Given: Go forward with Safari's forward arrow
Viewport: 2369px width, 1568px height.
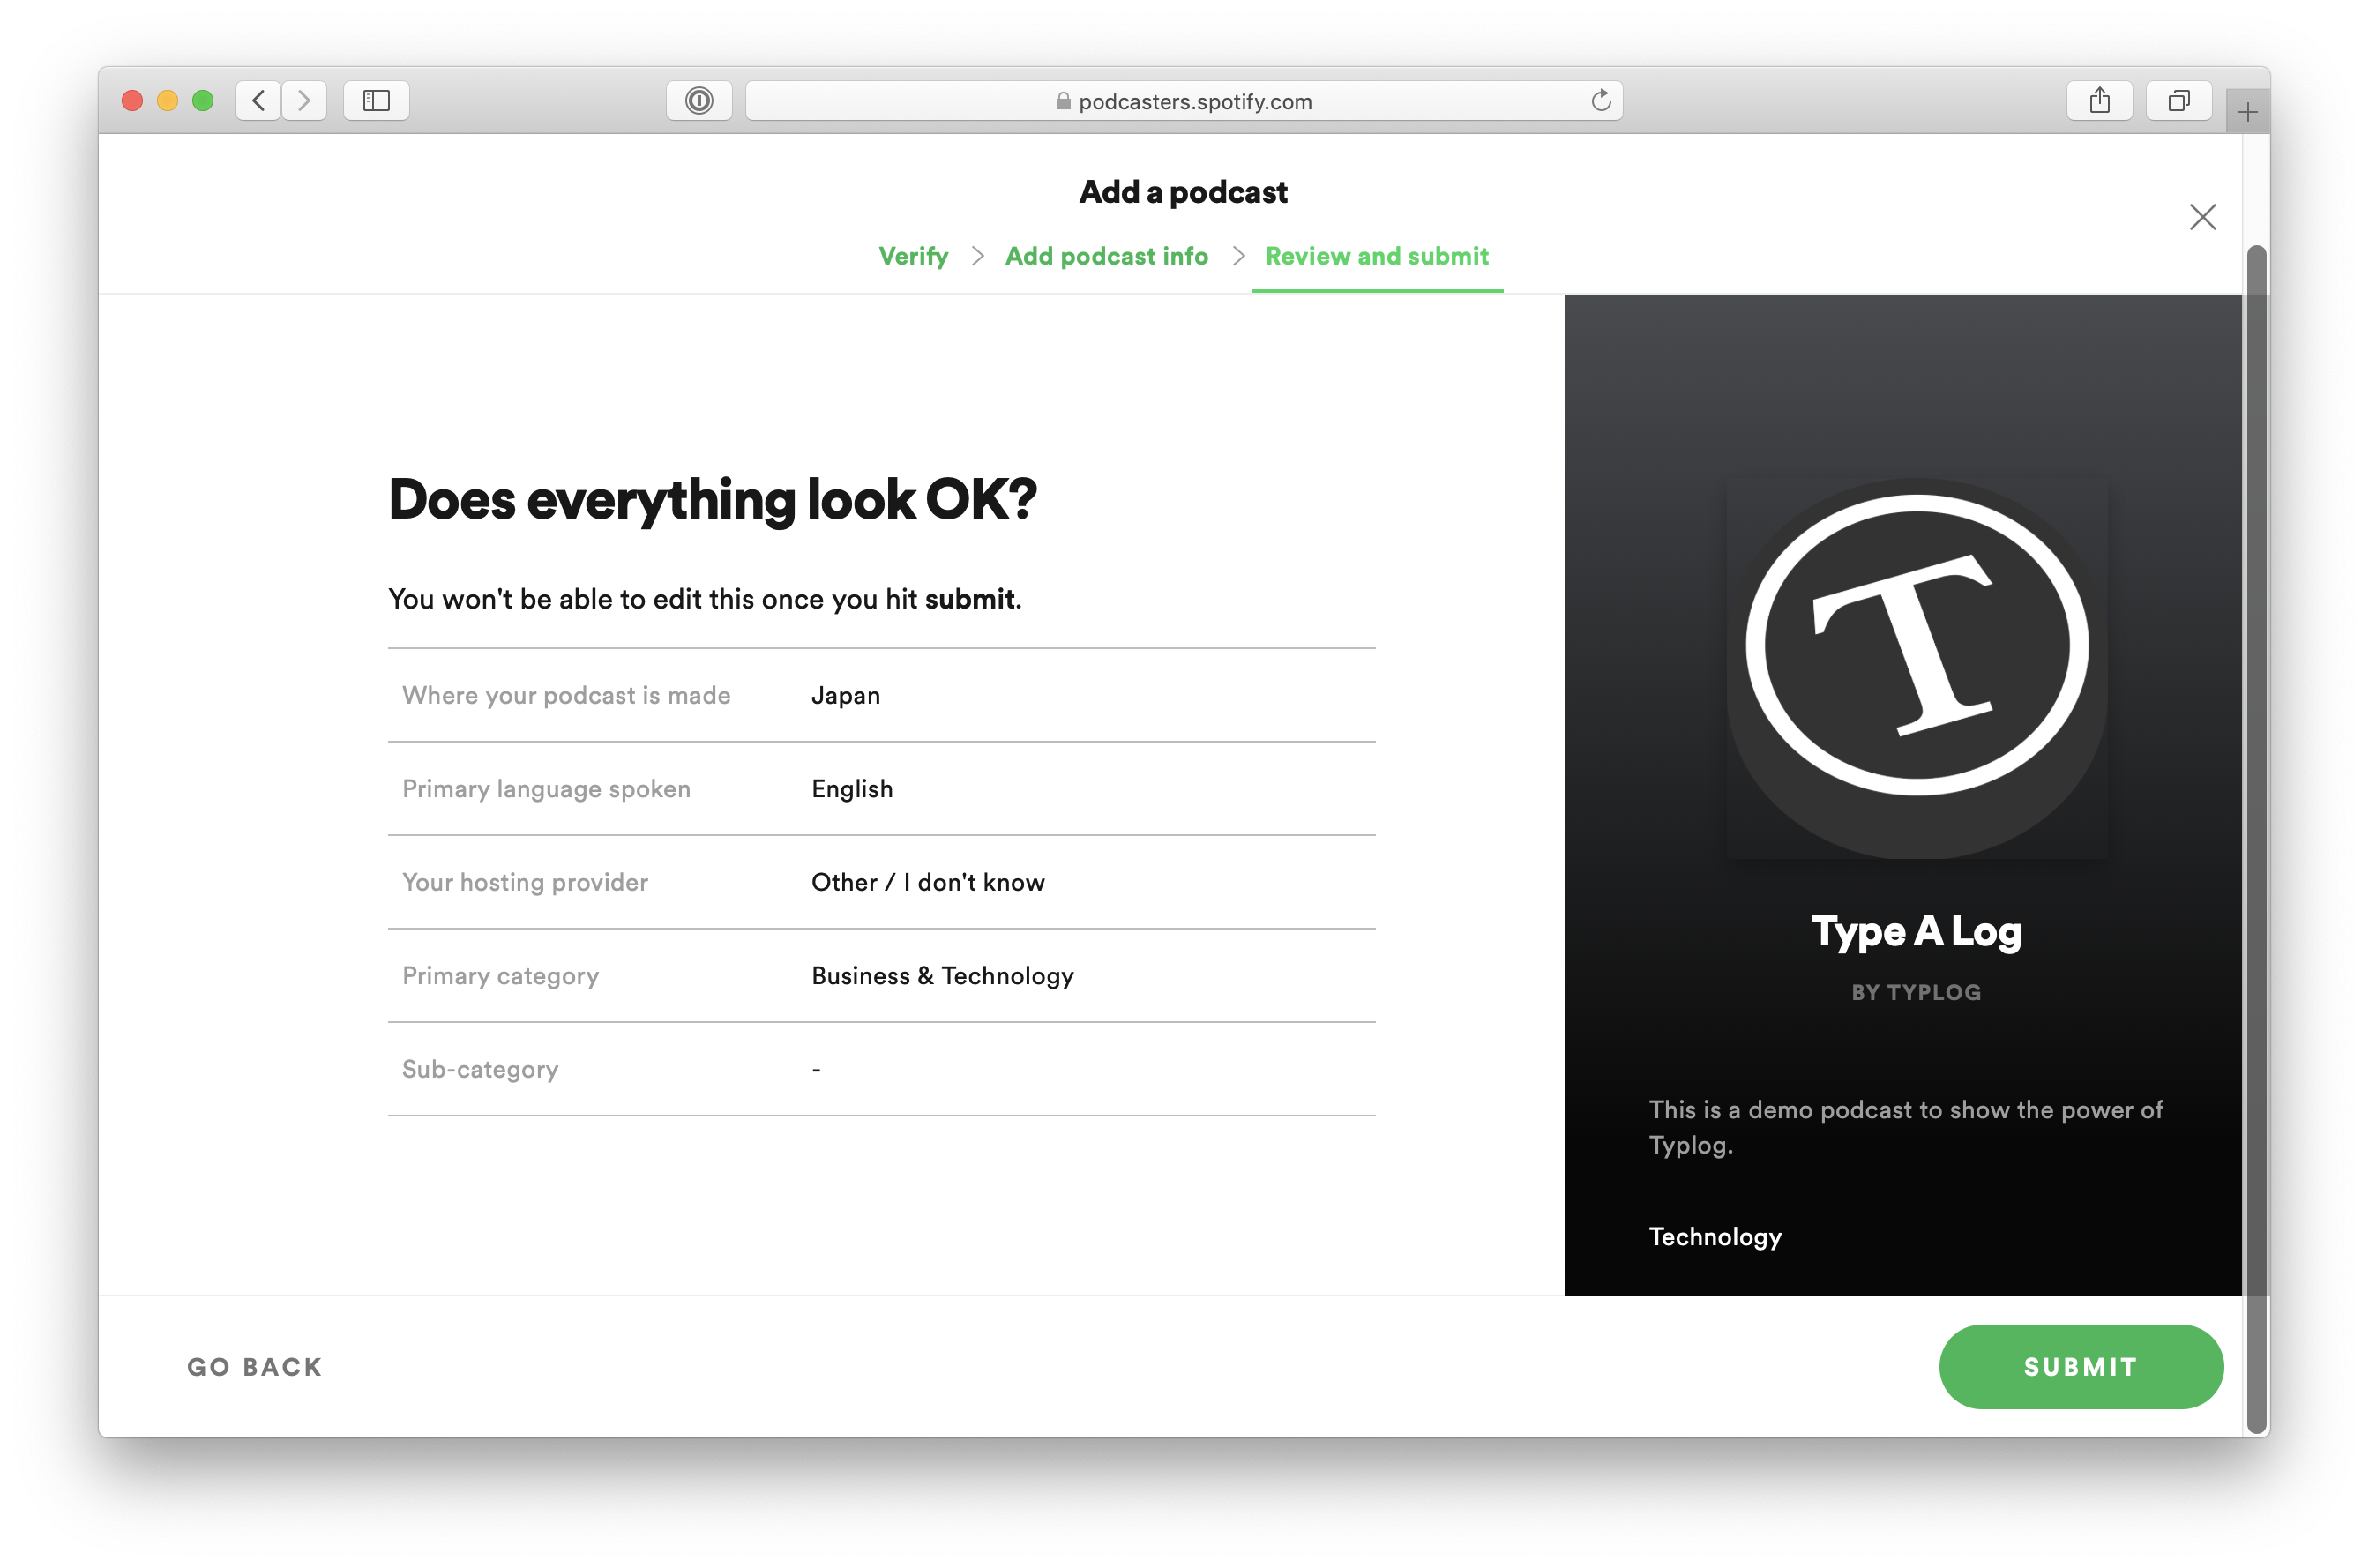Looking at the screenshot, I should pyautogui.click(x=304, y=101).
